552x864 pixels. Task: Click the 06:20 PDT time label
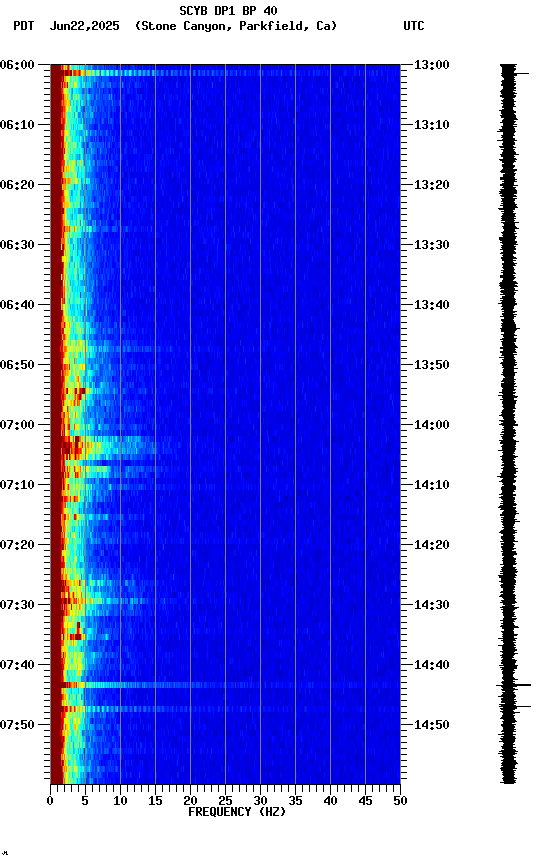coord(17,185)
